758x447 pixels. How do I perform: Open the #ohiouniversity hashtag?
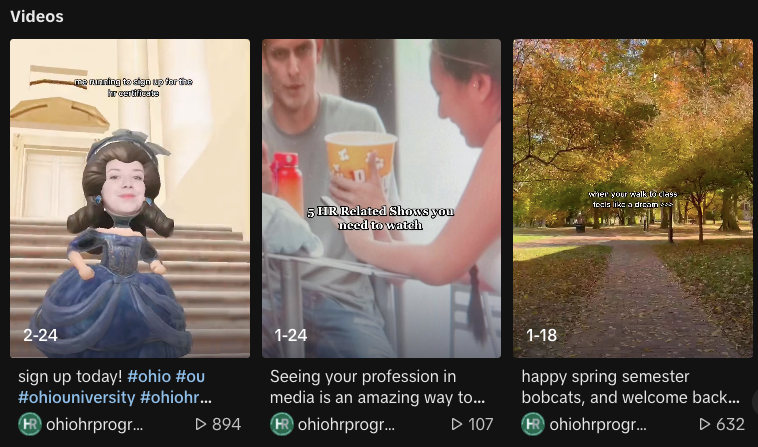77,397
